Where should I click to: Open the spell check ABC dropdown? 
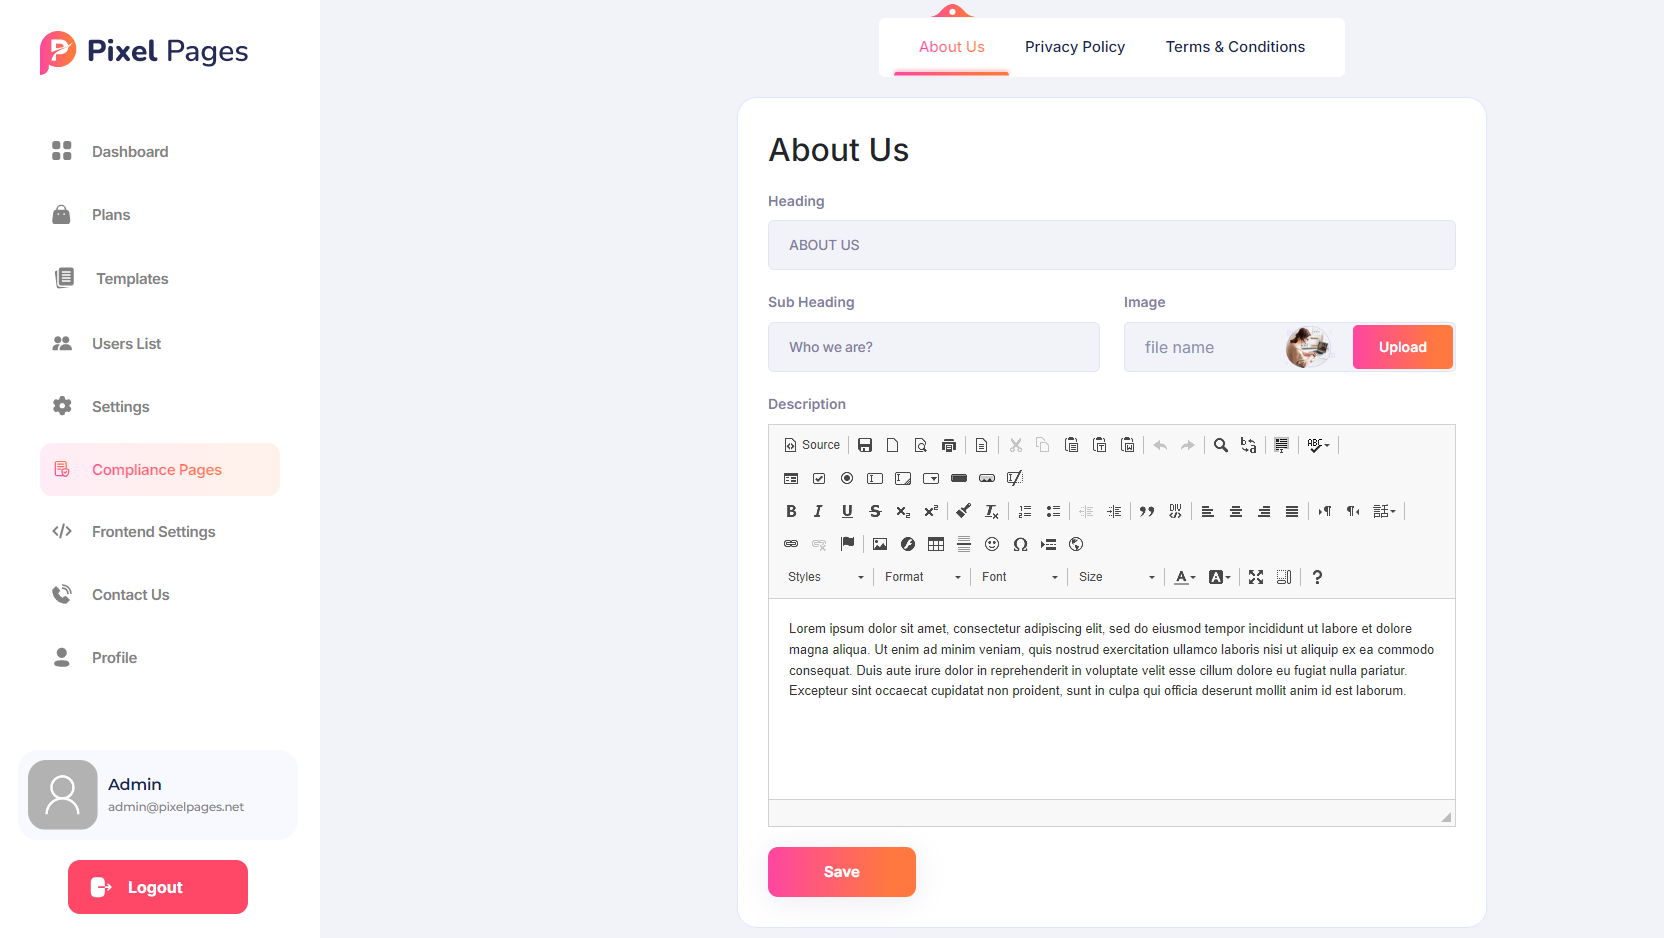1318,445
